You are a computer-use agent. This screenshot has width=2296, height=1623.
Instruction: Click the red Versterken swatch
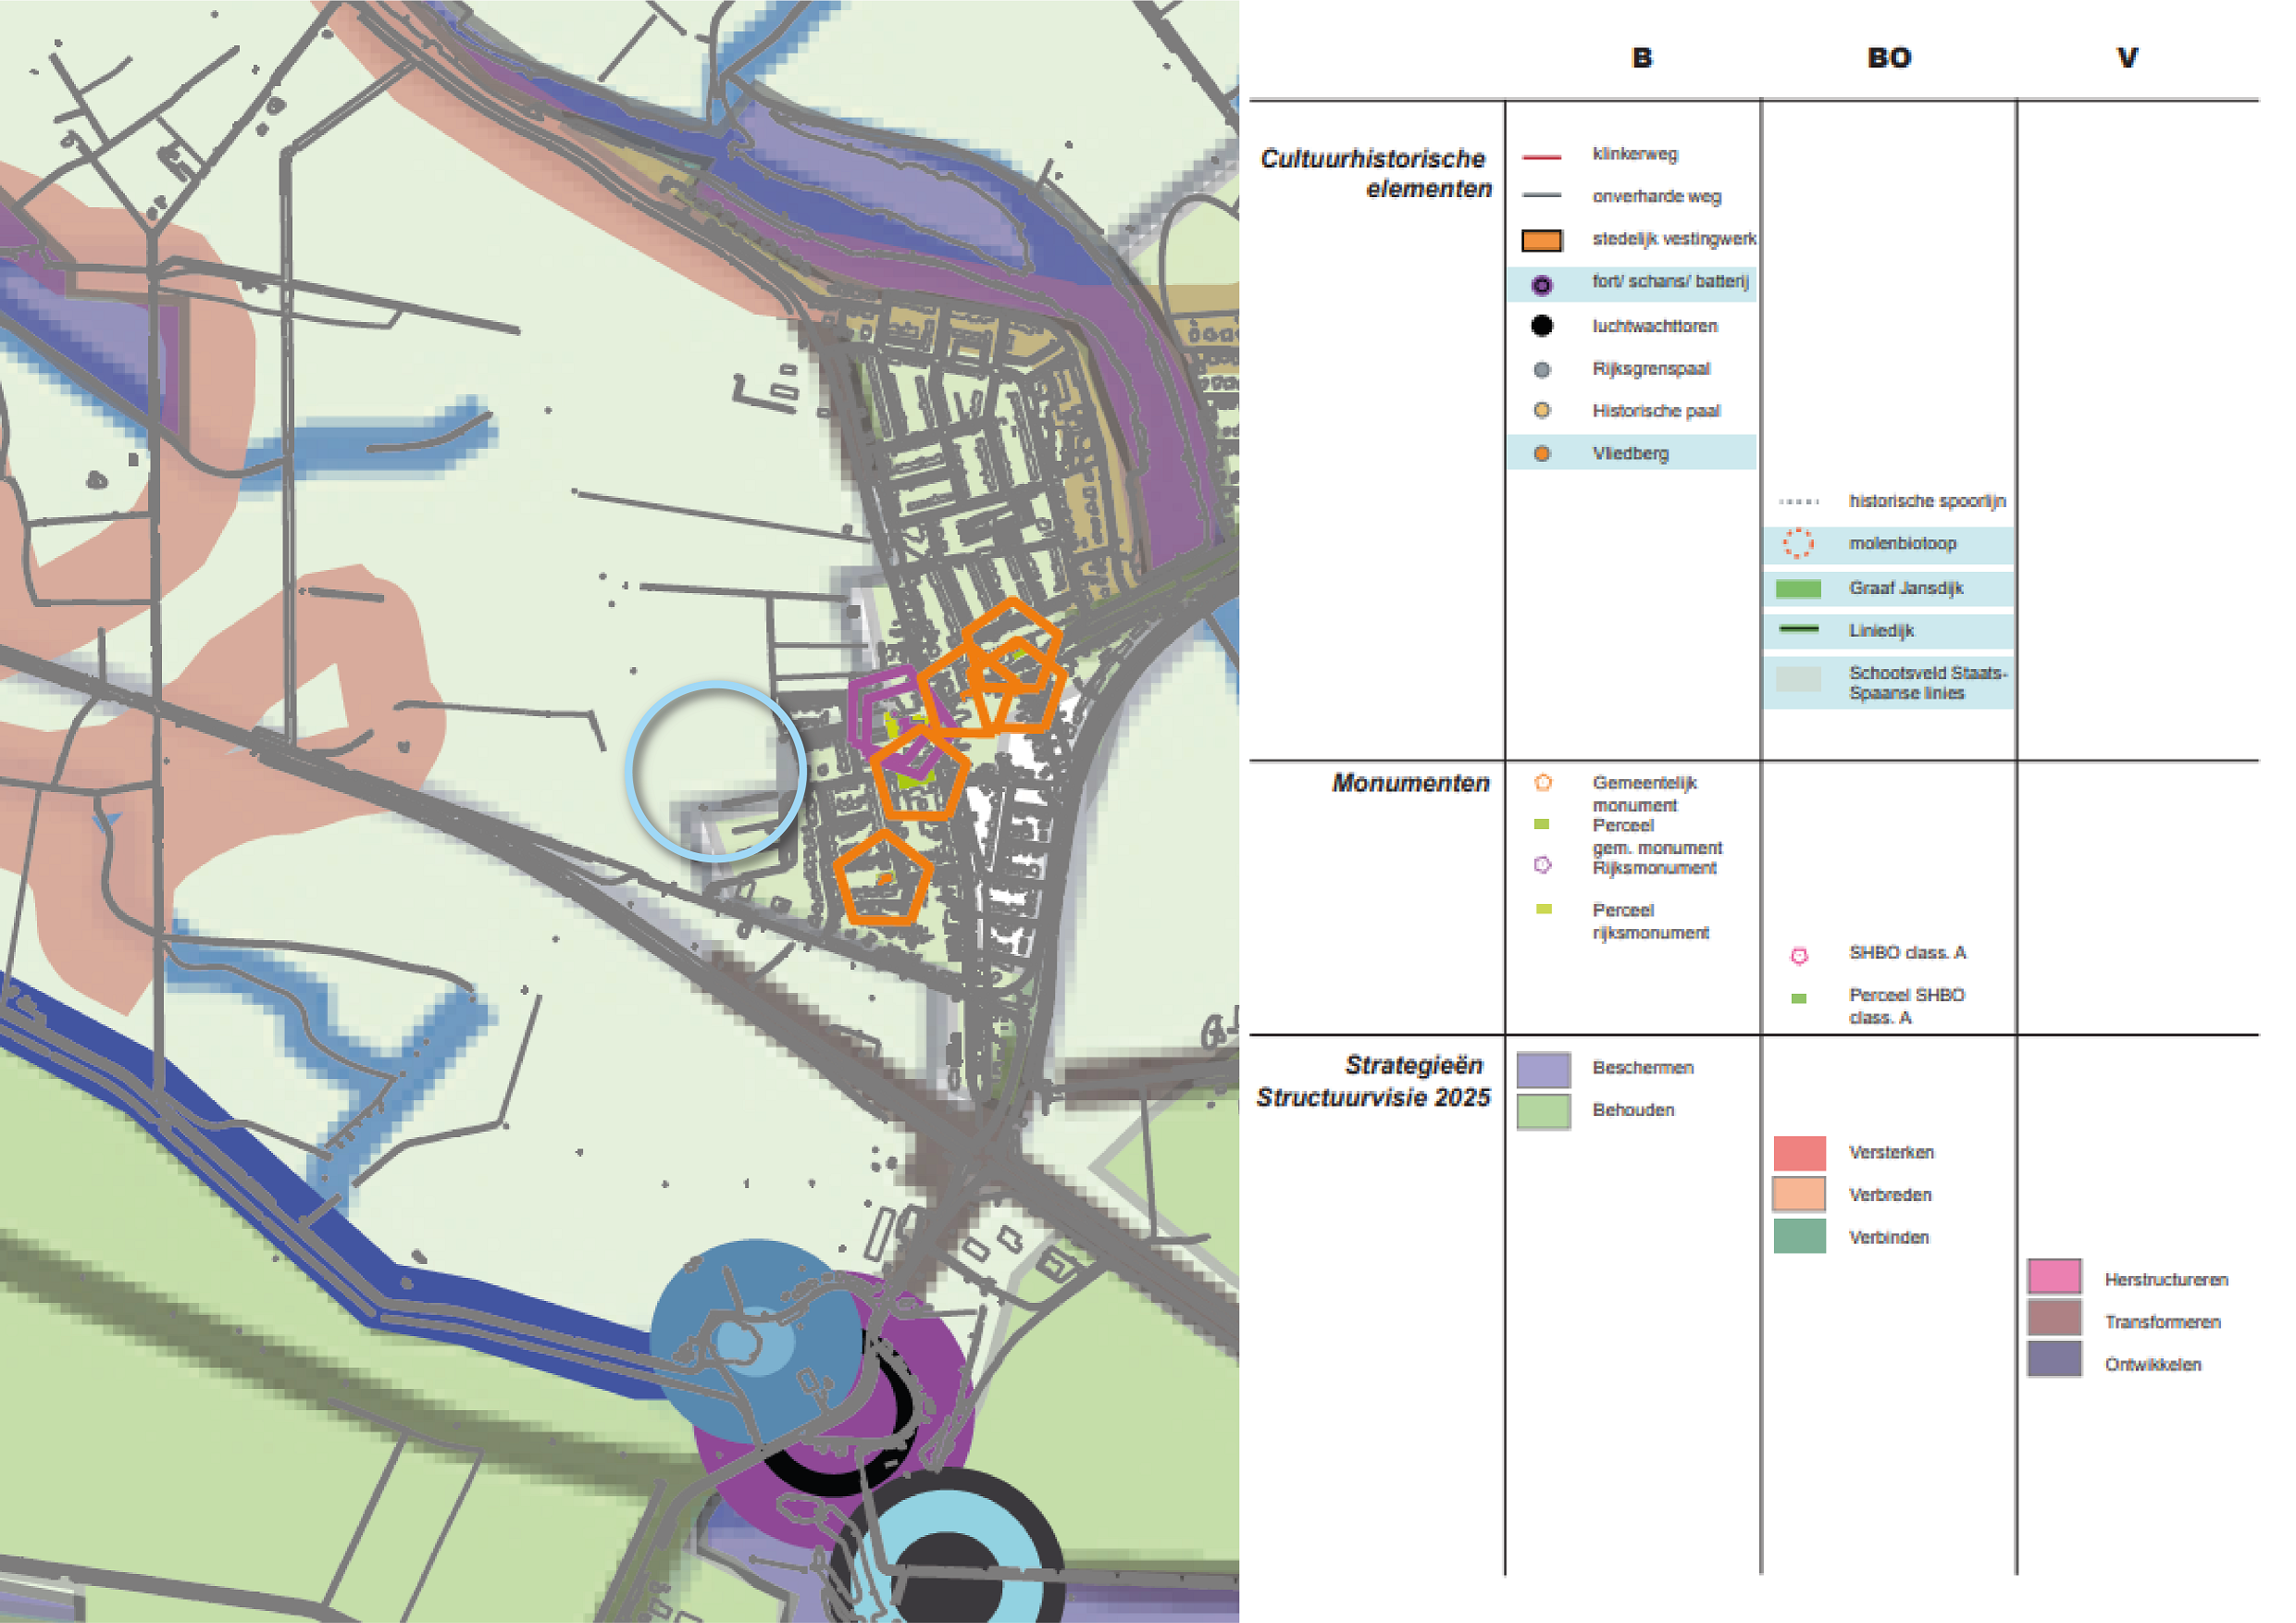[x=1799, y=1153]
